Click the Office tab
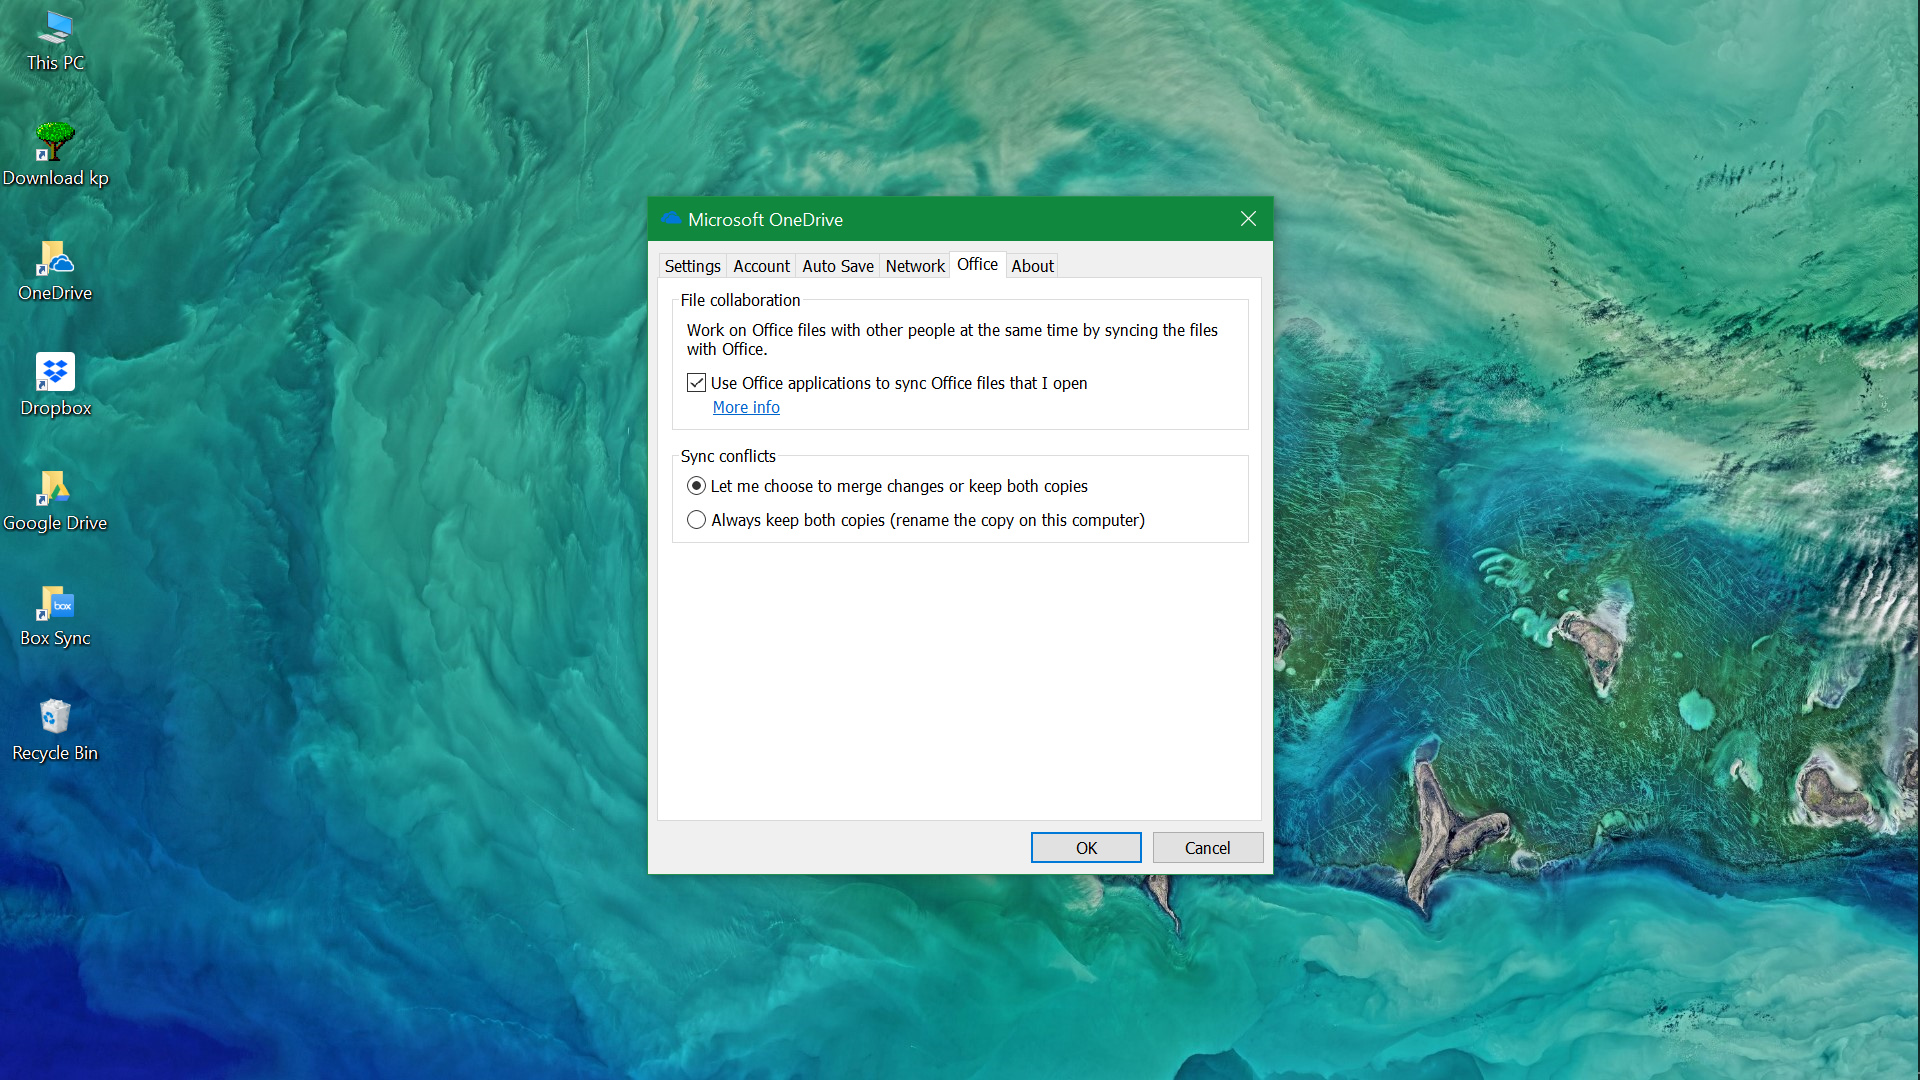1920x1080 pixels. click(x=977, y=264)
